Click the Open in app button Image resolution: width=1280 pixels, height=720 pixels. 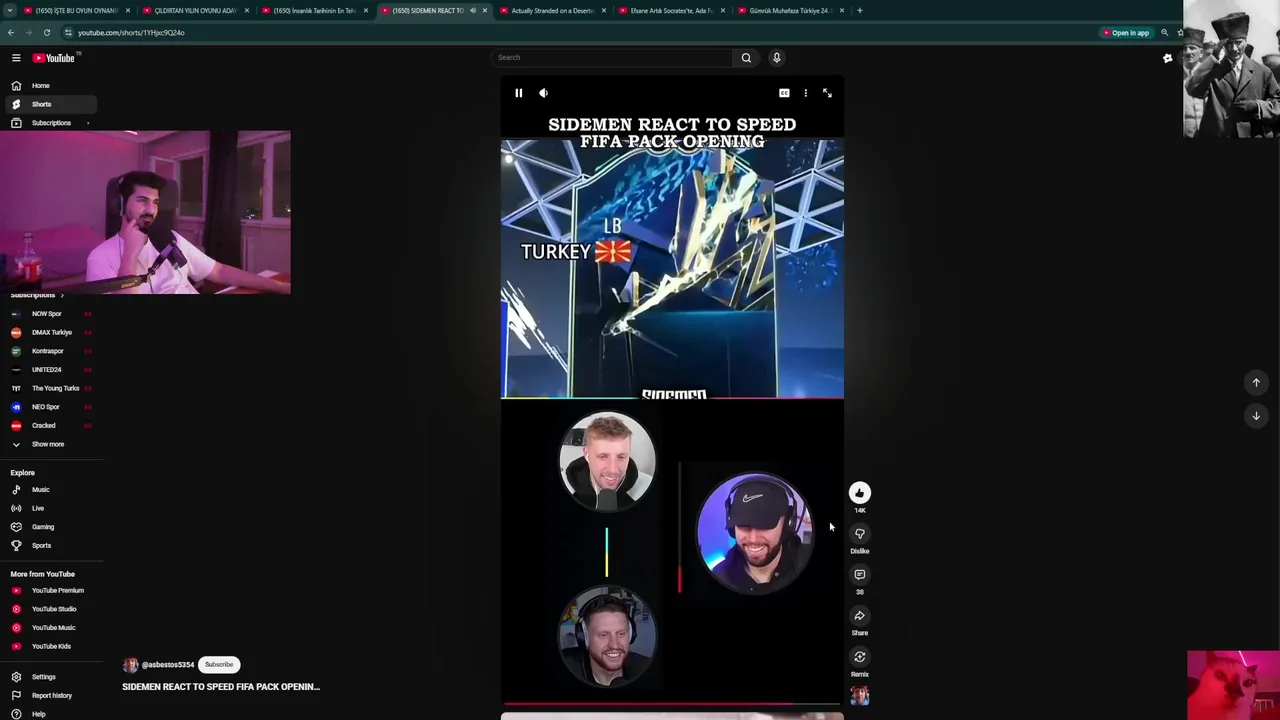(x=1126, y=33)
